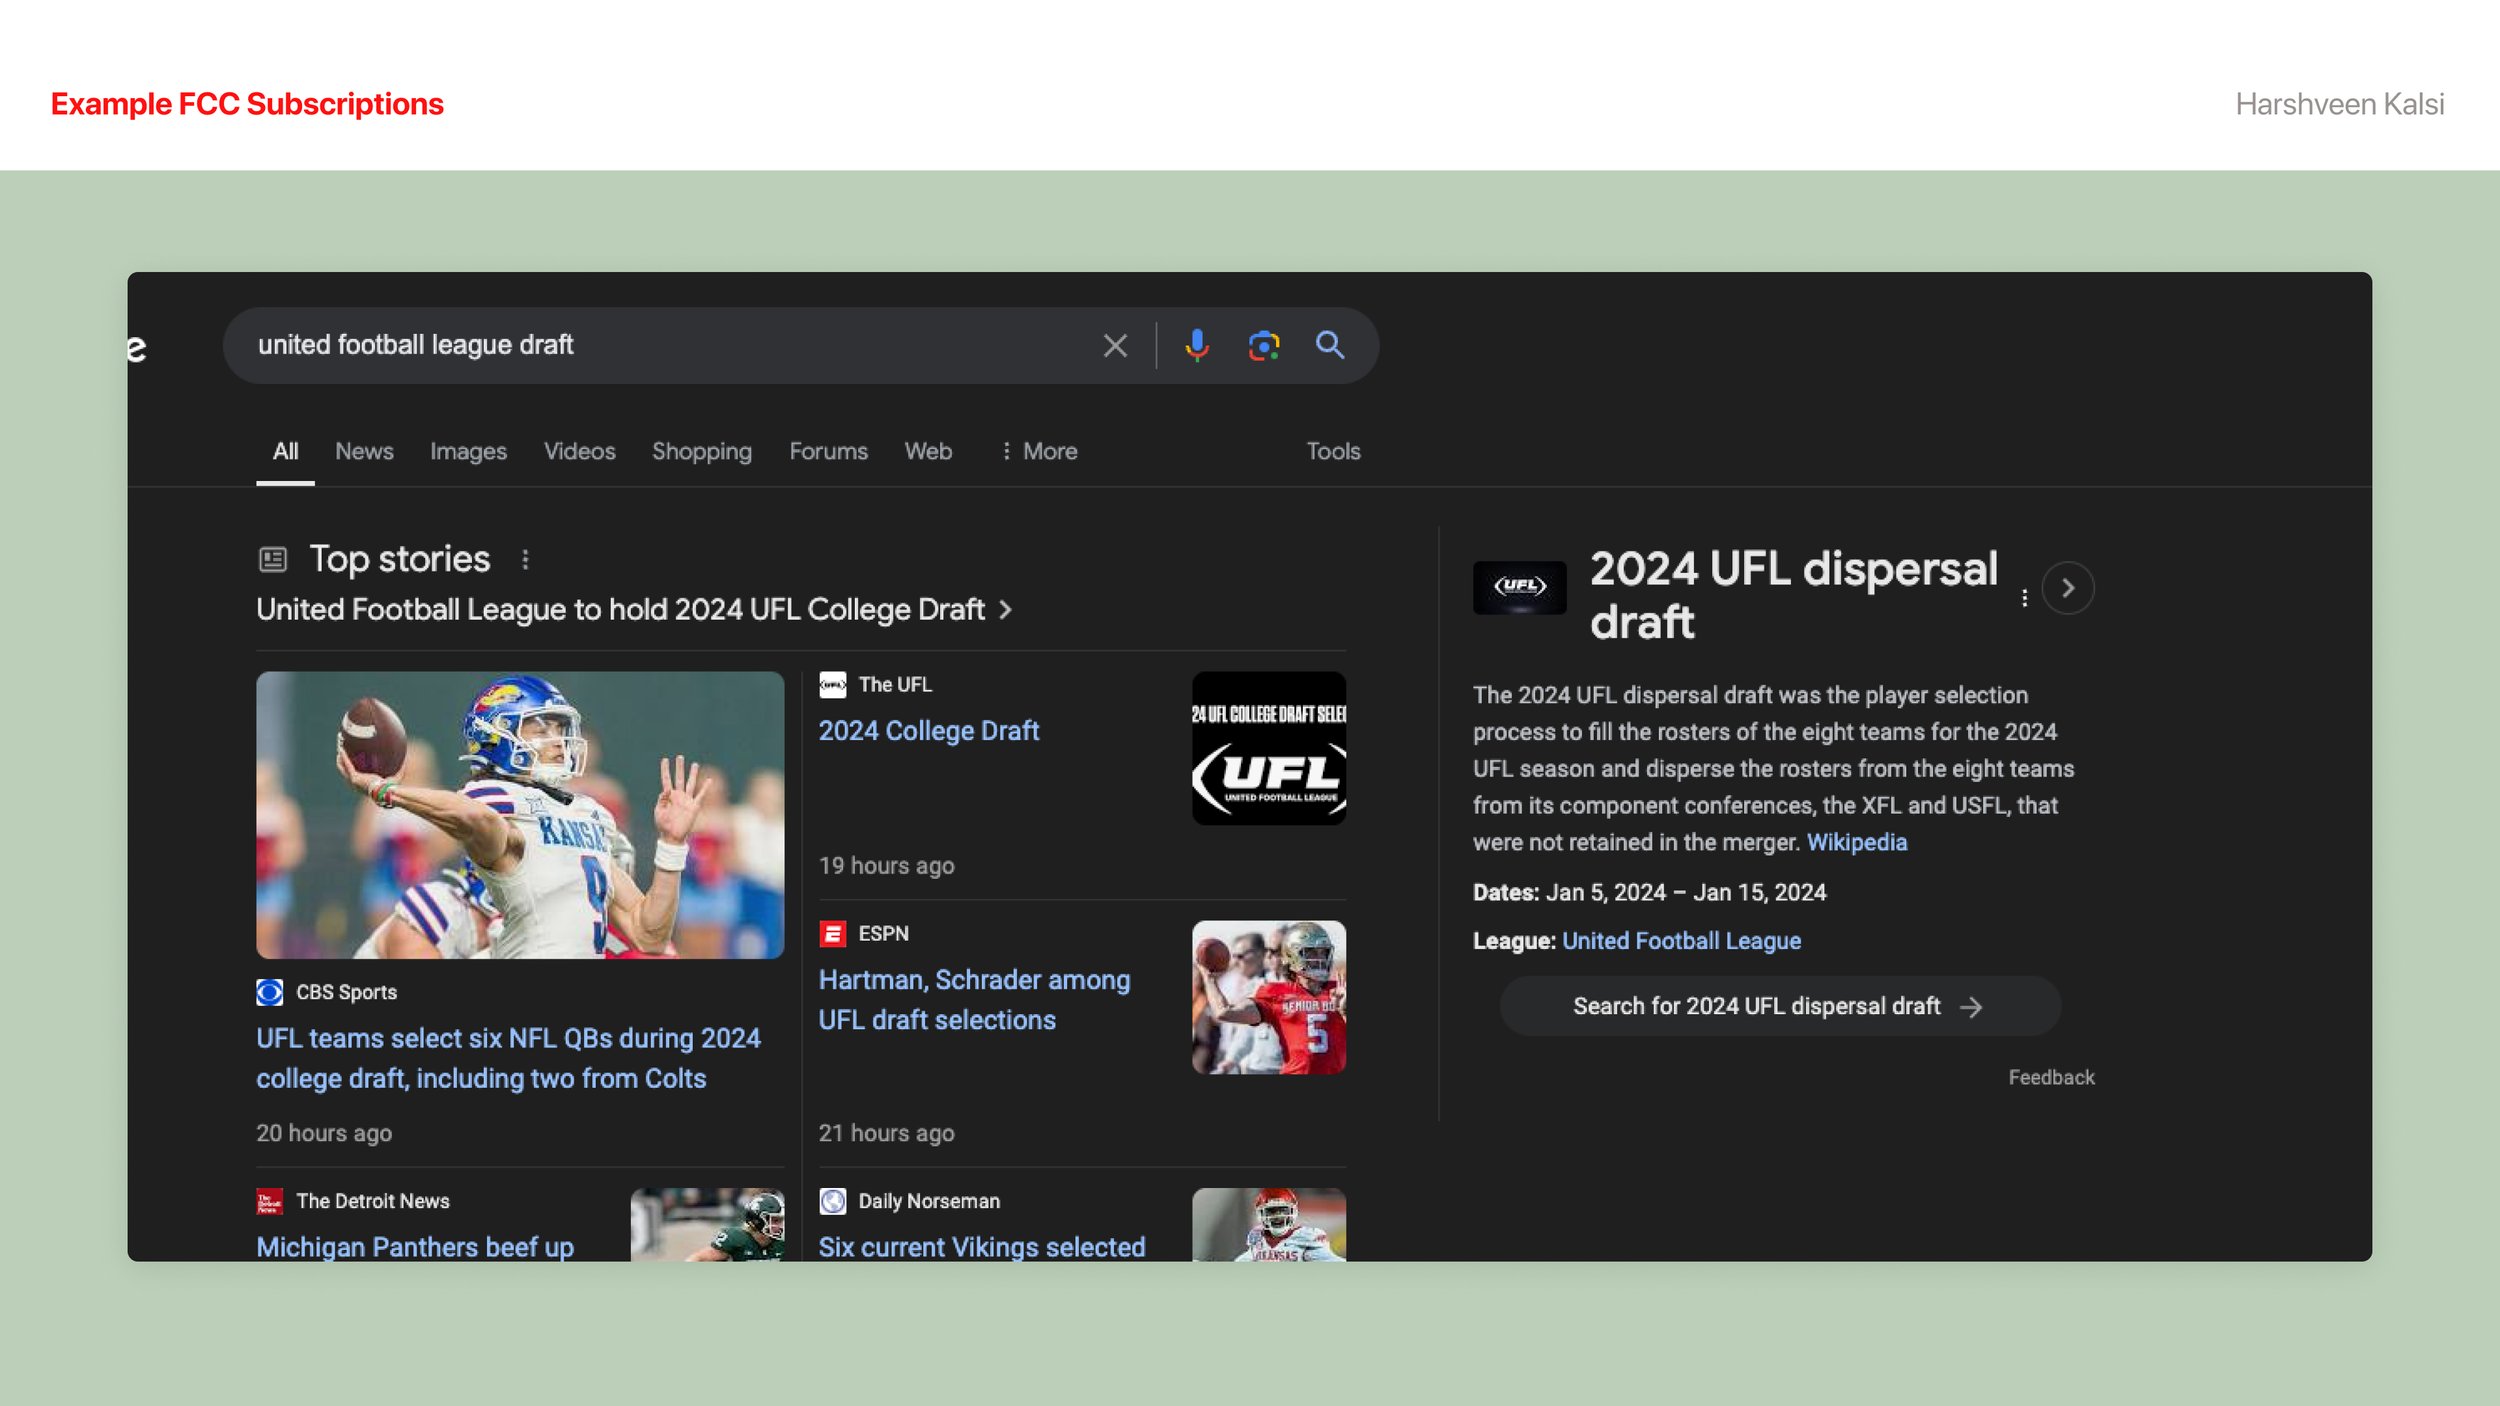This screenshot has height=1406, width=2500.
Task: Click the Example FCC Subscriptions slide title
Action: click(x=247, y=104)
